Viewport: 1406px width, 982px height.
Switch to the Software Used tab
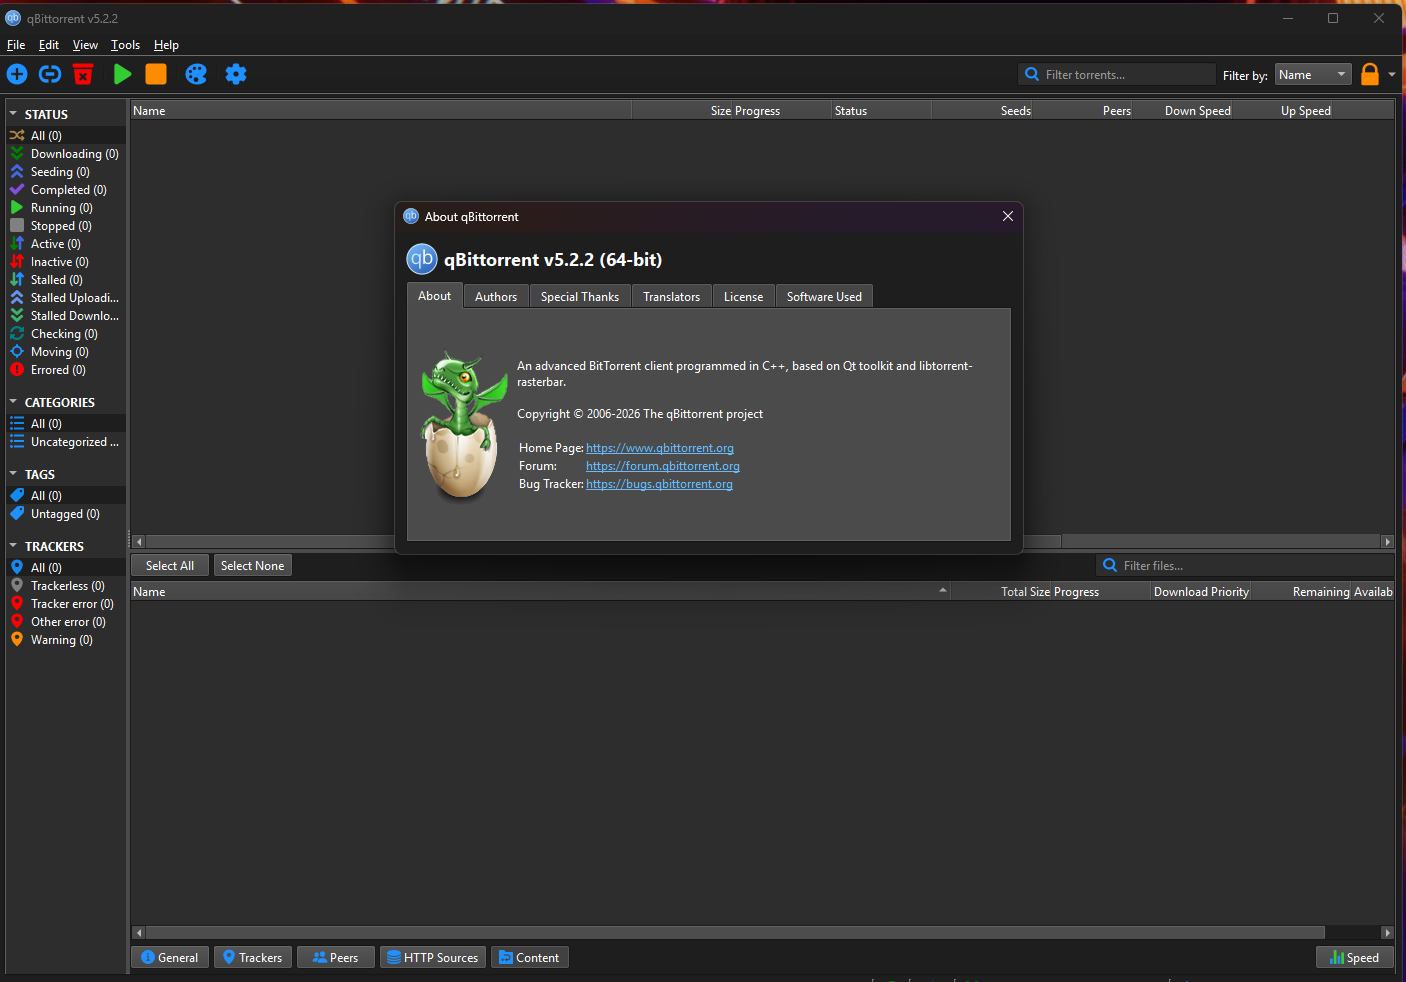824,297
